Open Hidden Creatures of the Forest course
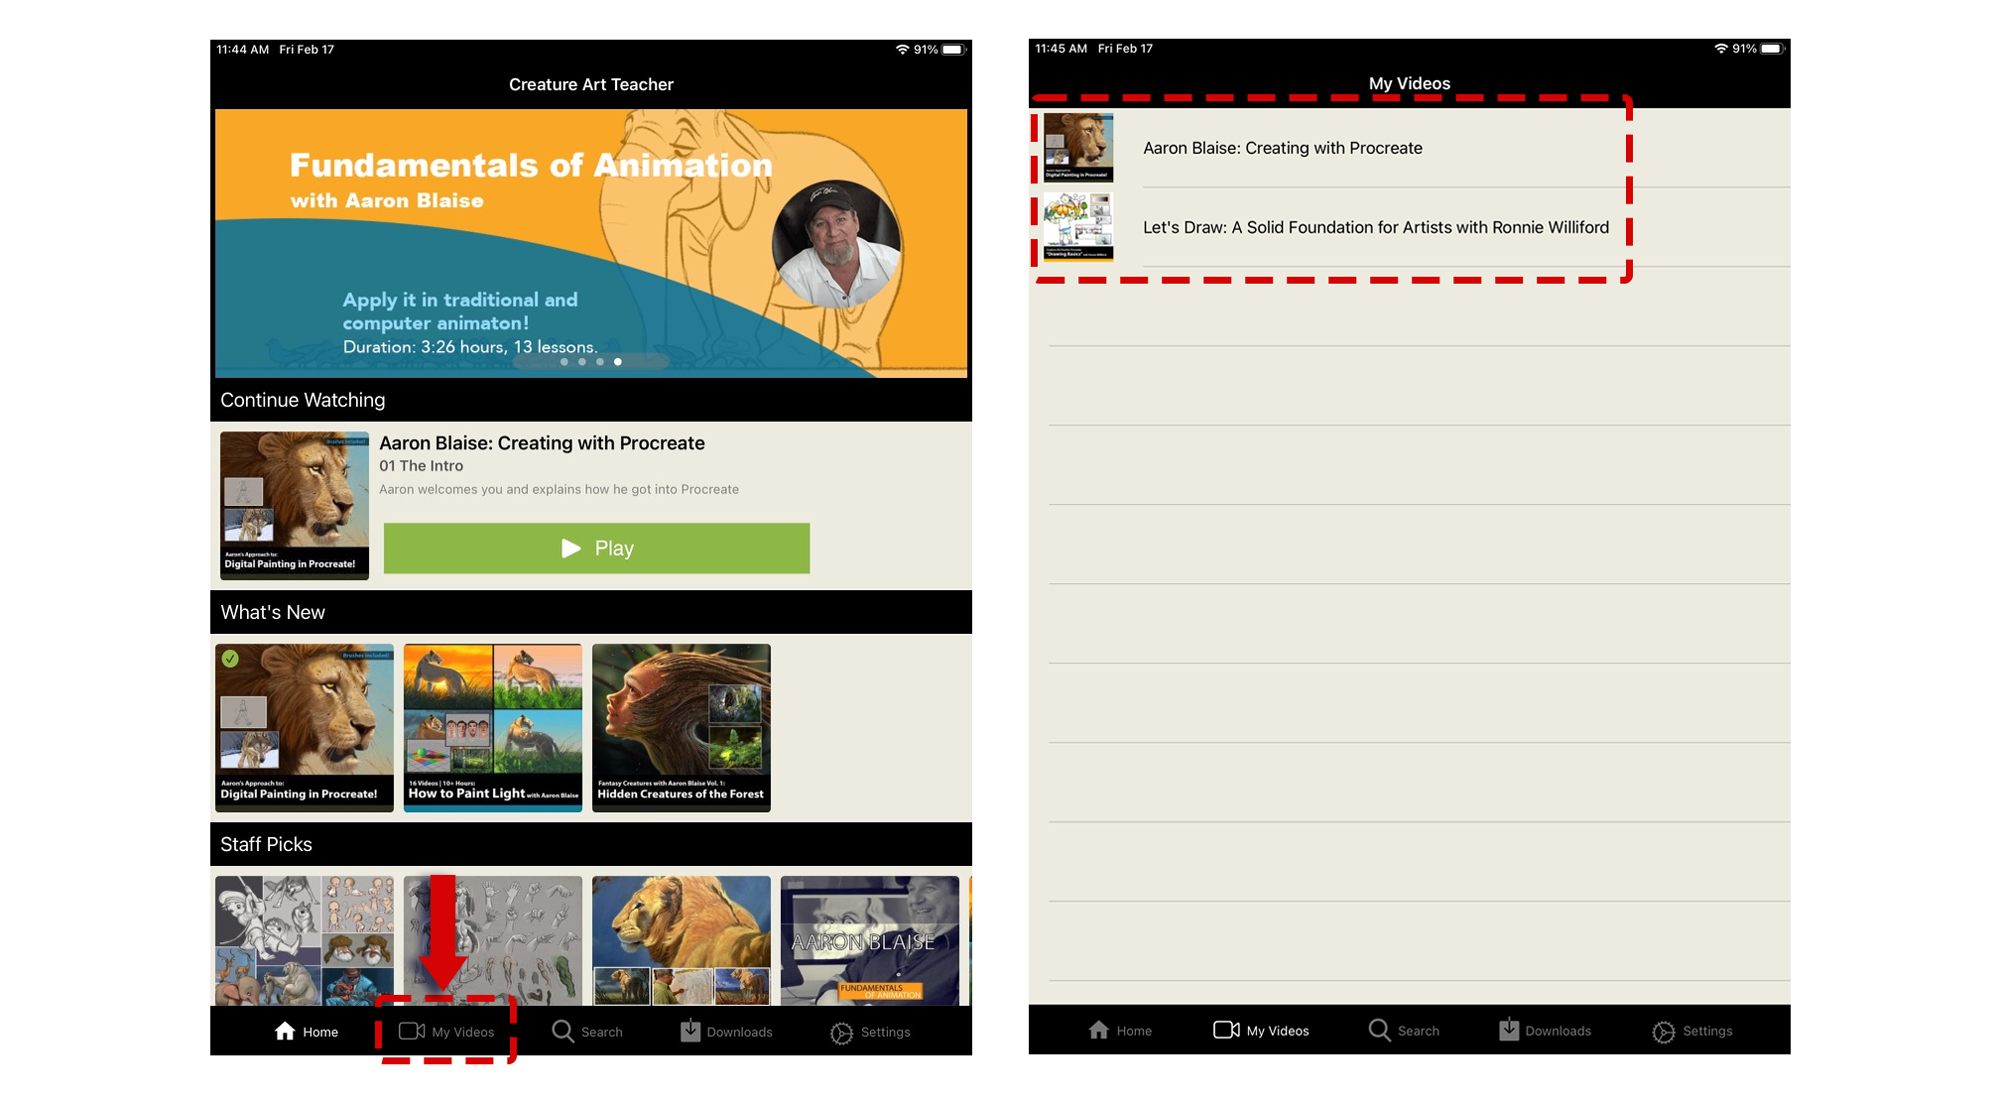Viewport: 2000px width, 1103px height. pos(681,727)
